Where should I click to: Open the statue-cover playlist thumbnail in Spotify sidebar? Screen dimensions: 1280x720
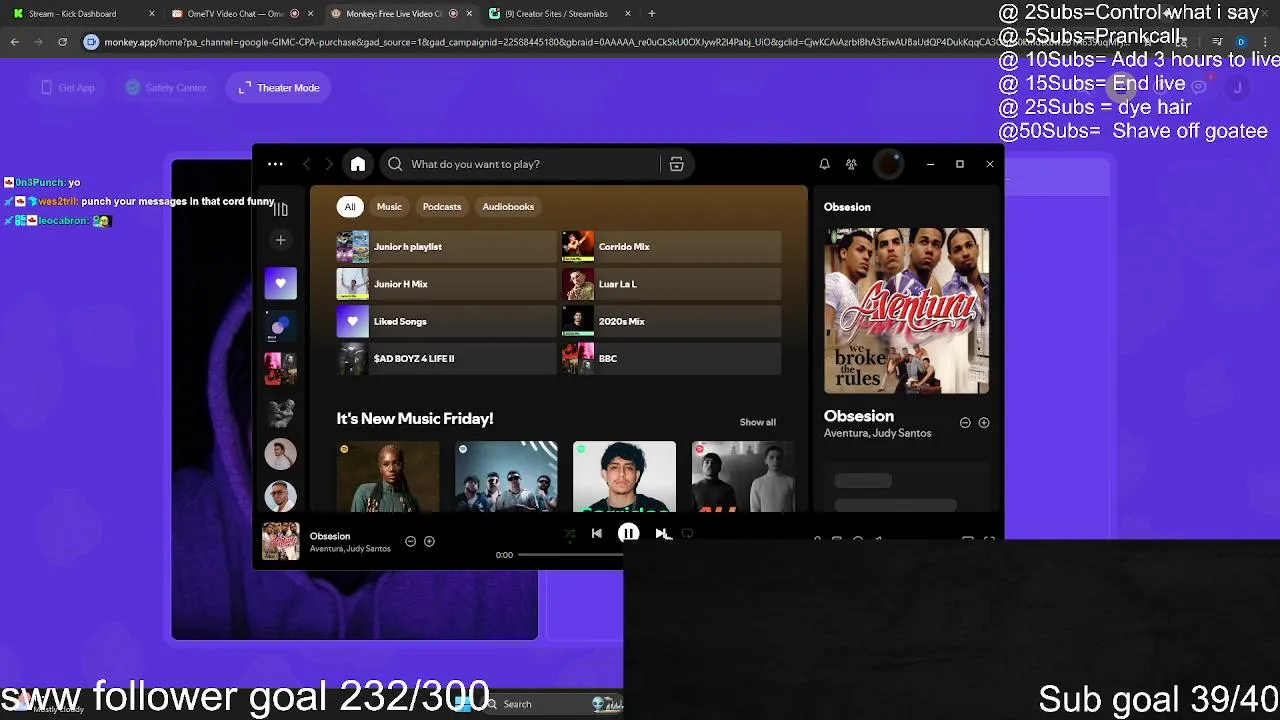(x=280, y=412)
